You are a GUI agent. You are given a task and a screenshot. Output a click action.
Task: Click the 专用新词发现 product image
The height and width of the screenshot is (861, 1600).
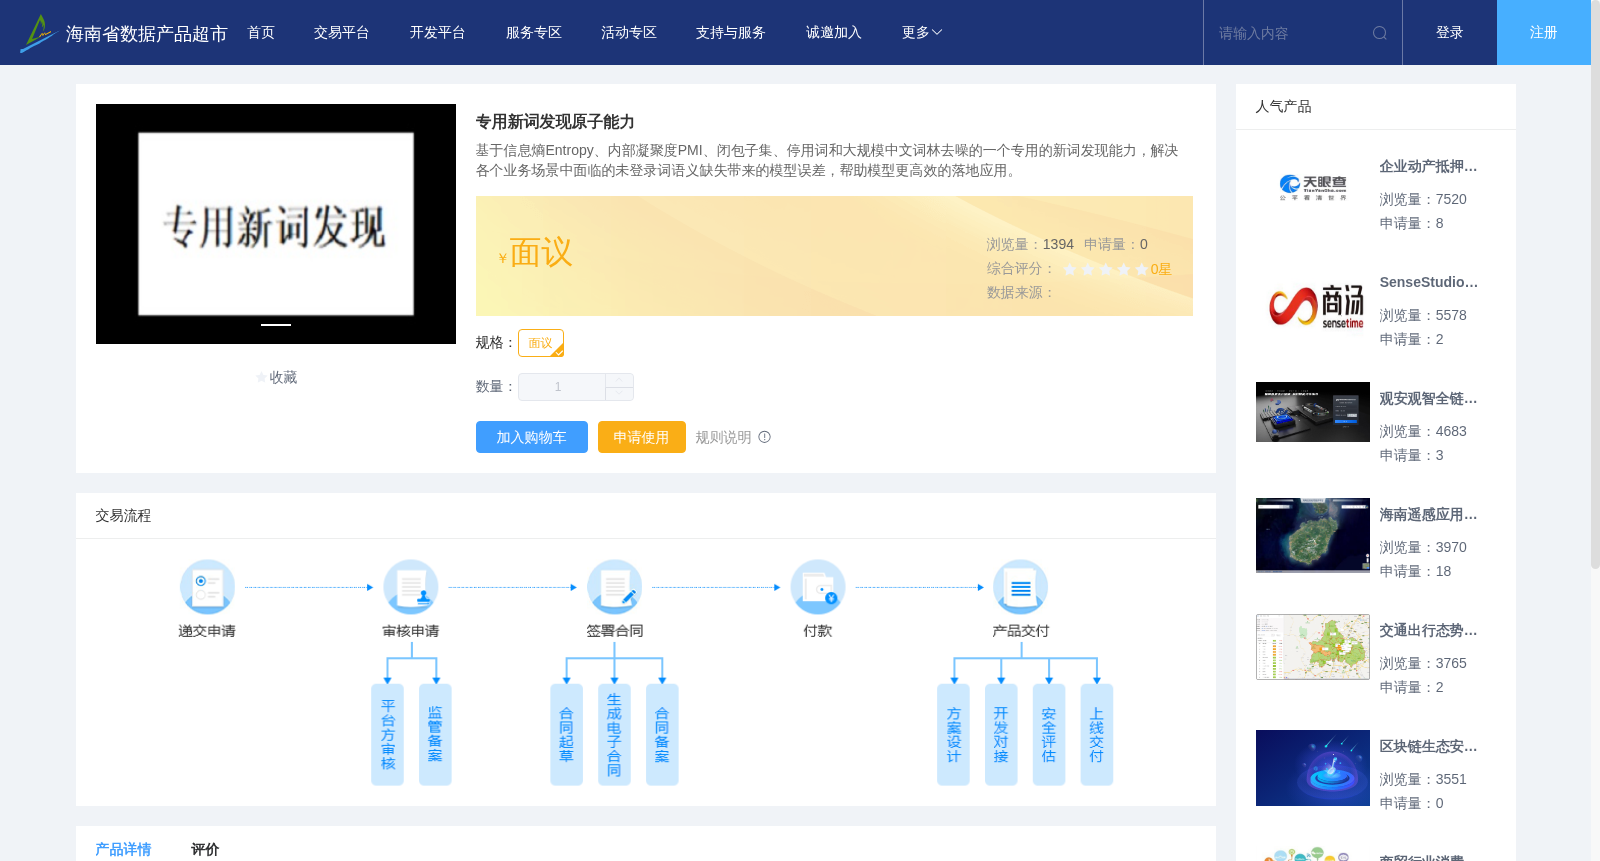point(276,224)
